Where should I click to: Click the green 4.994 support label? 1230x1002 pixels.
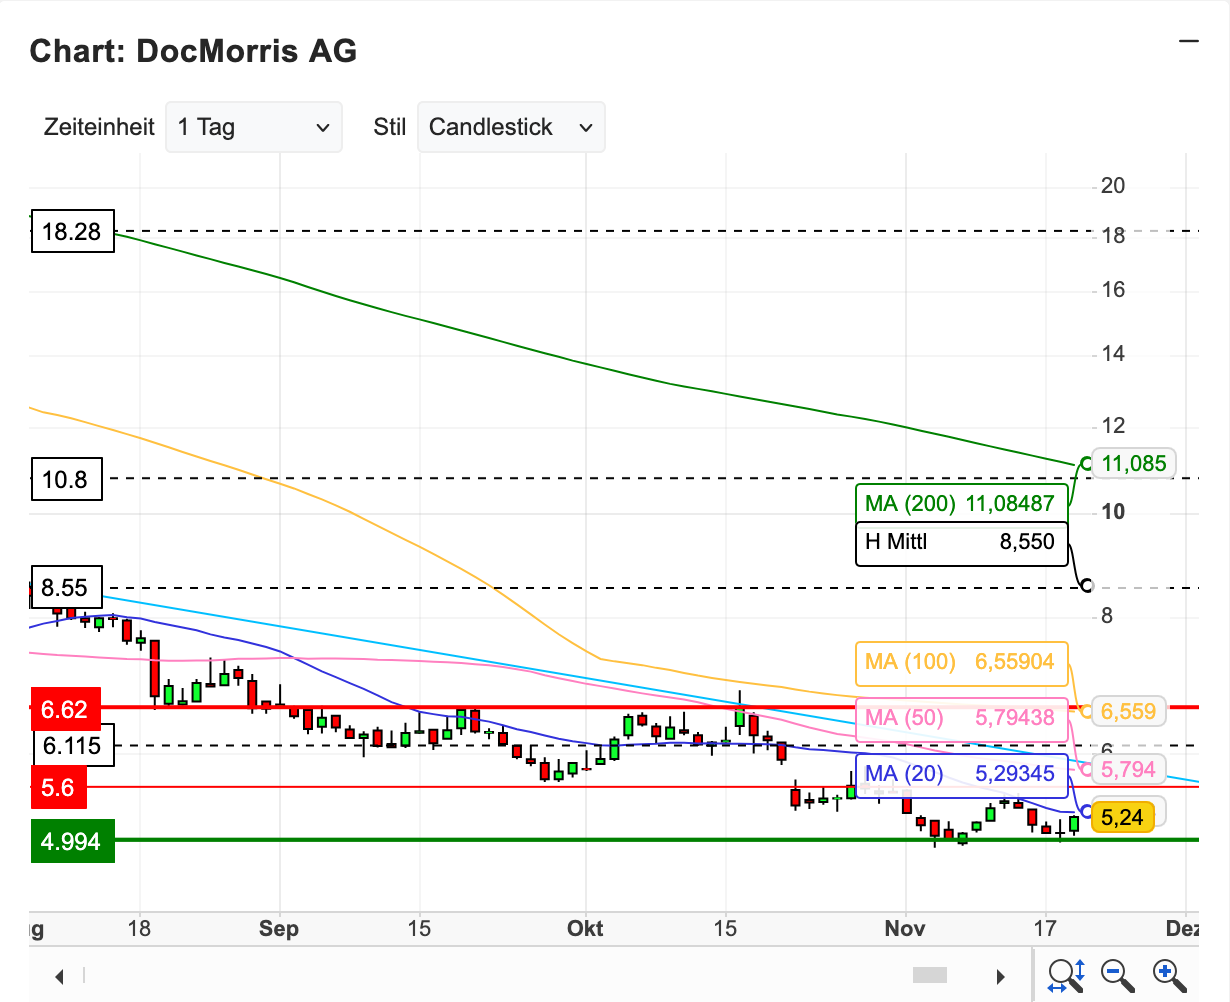coord(72,841)
